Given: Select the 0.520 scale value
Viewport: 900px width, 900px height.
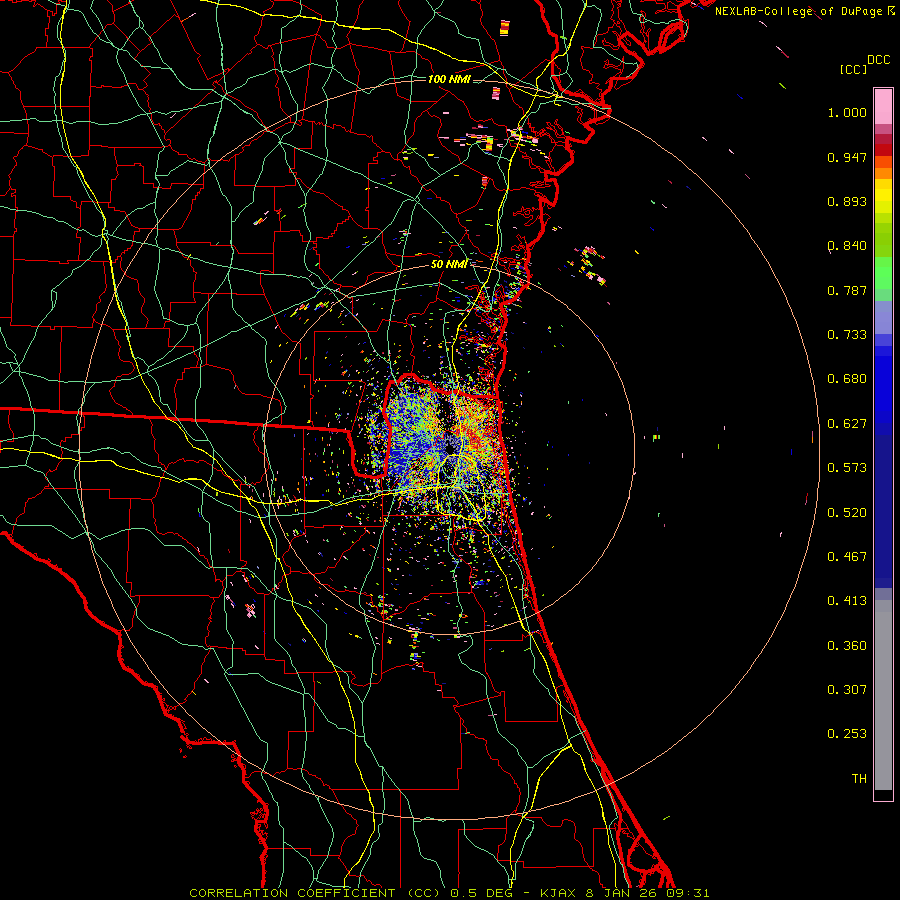Looking at the screenshot, I should click(x=847, y=513).
